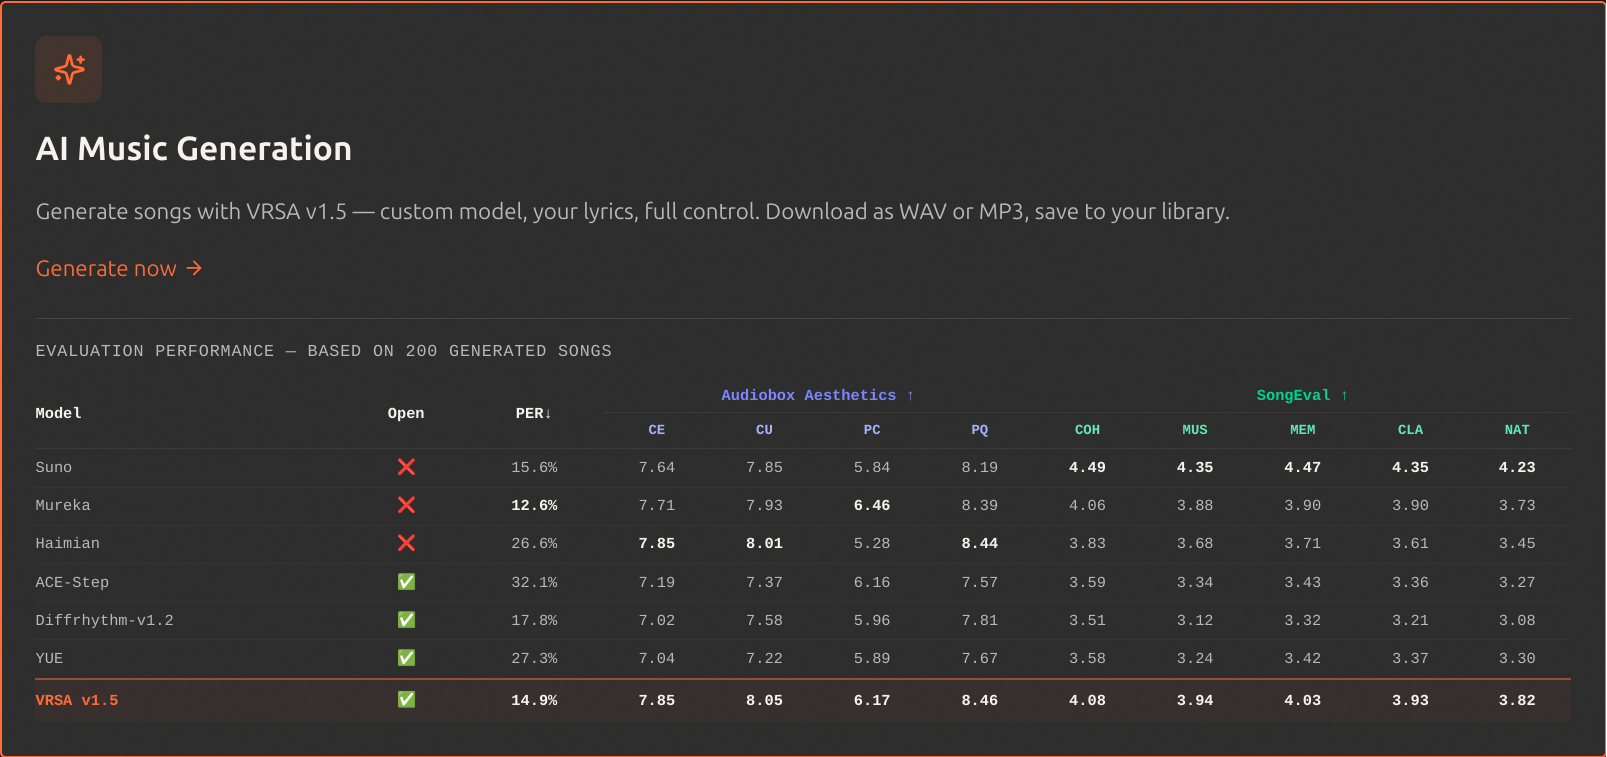Click Haimian's 8.01 CU score
The image size is (1607, 757).
764,543
